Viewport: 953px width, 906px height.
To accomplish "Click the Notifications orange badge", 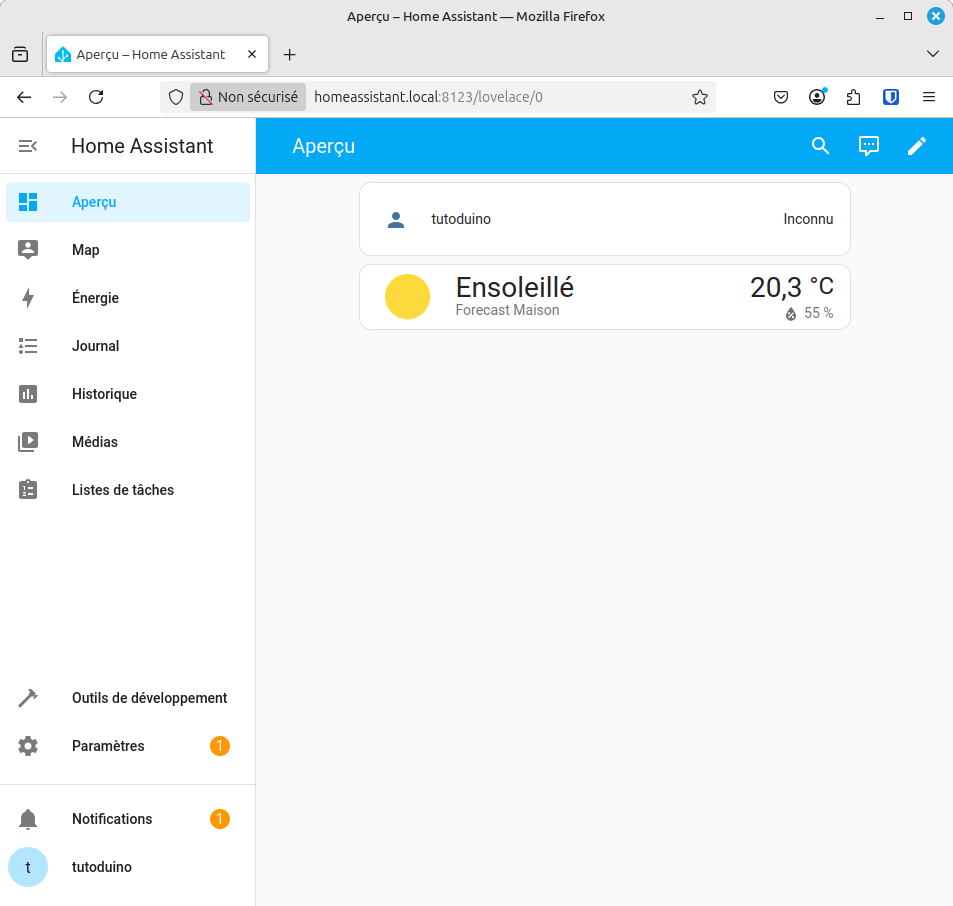I will tap(220, 819).
